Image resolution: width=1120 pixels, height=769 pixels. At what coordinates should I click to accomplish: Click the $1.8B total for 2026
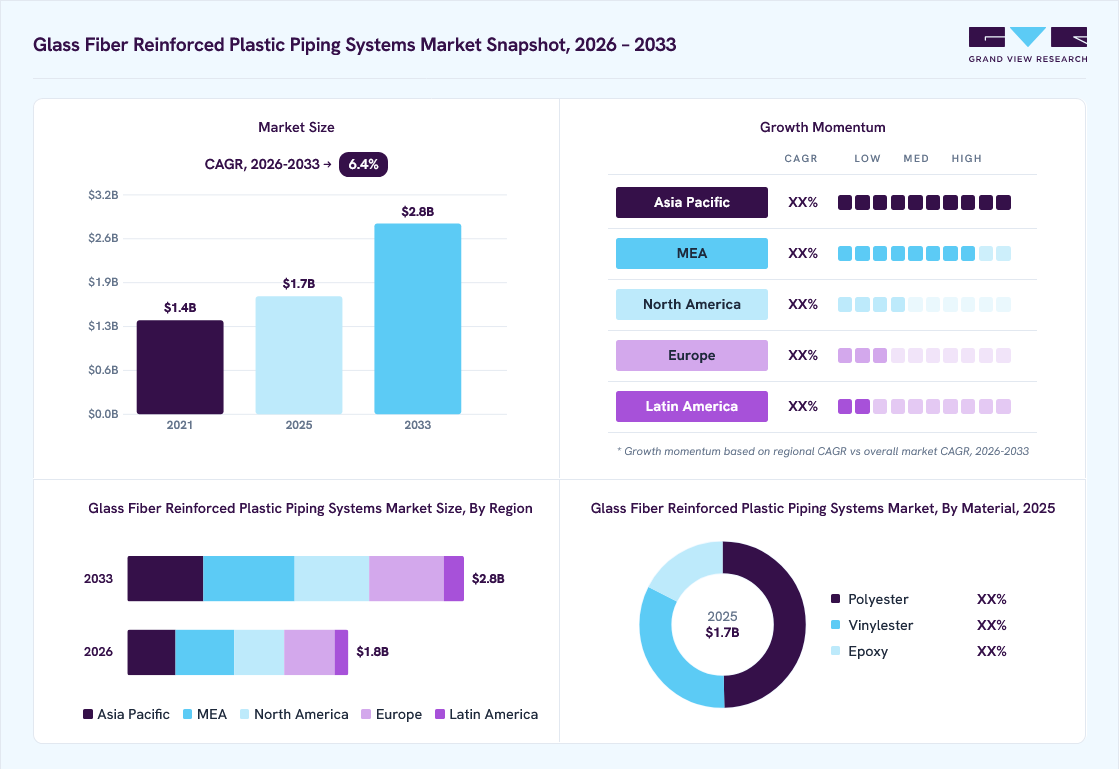372,651
